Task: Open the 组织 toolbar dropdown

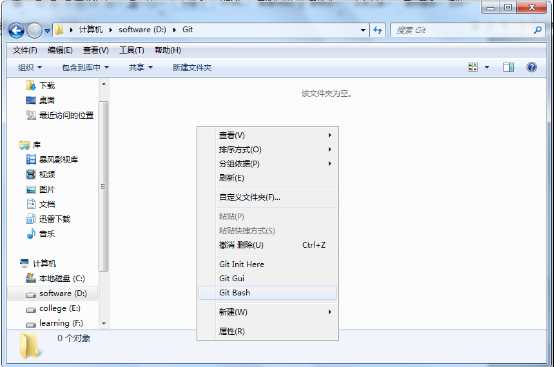Action: point(30,67)
